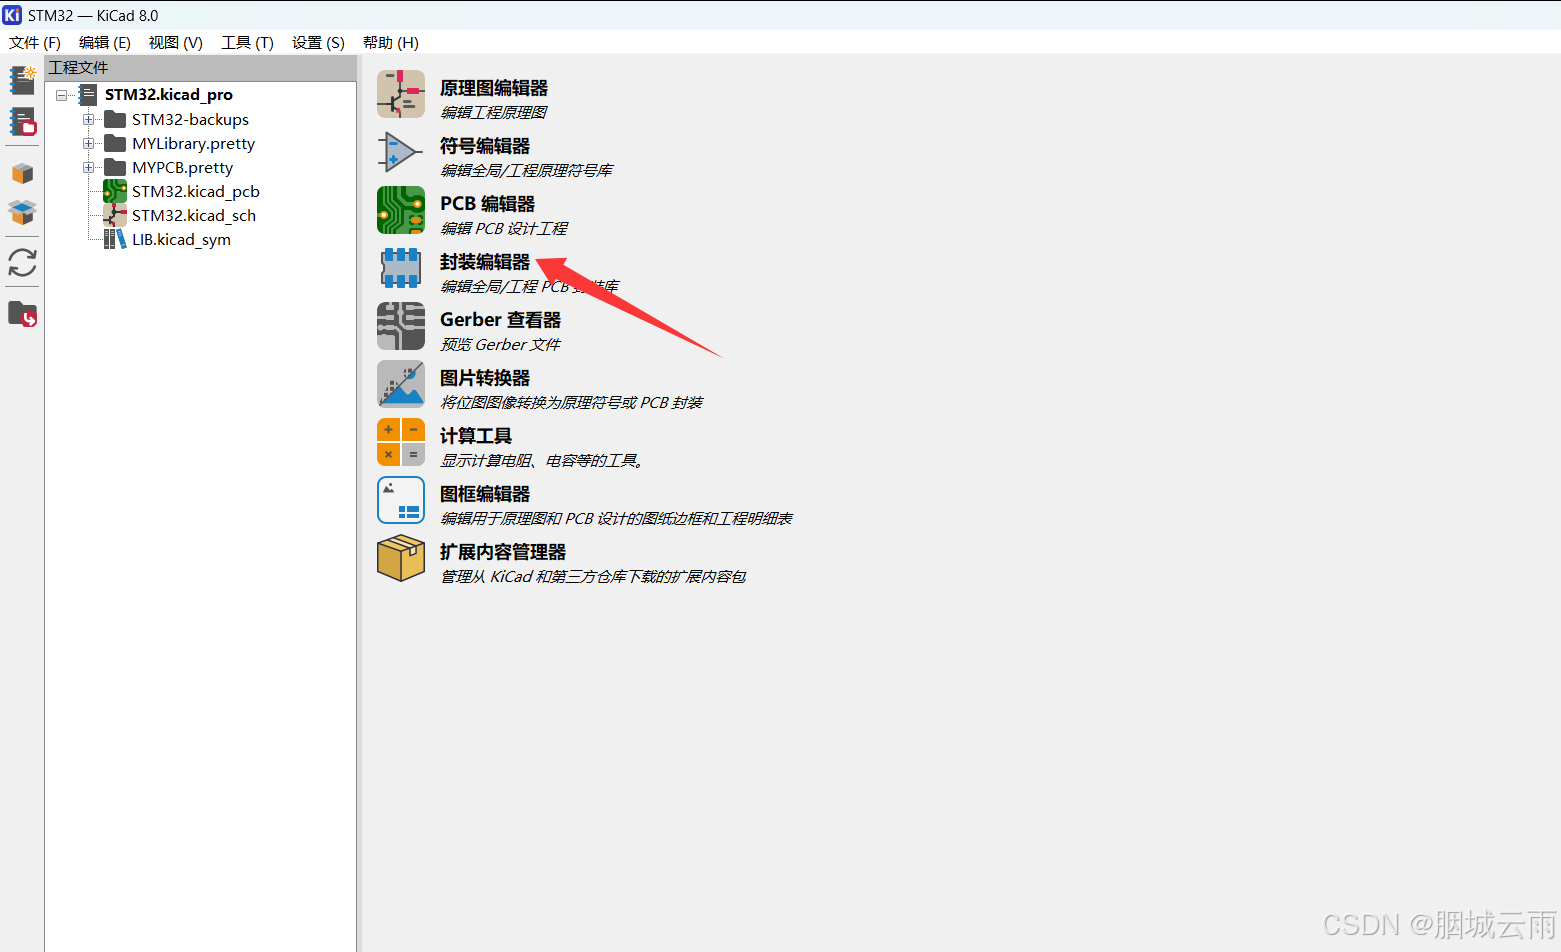This screenshot has height=952, width=1561.
Task: Click the STM32.kicad_pcb file icon
Action: [115, 192]
